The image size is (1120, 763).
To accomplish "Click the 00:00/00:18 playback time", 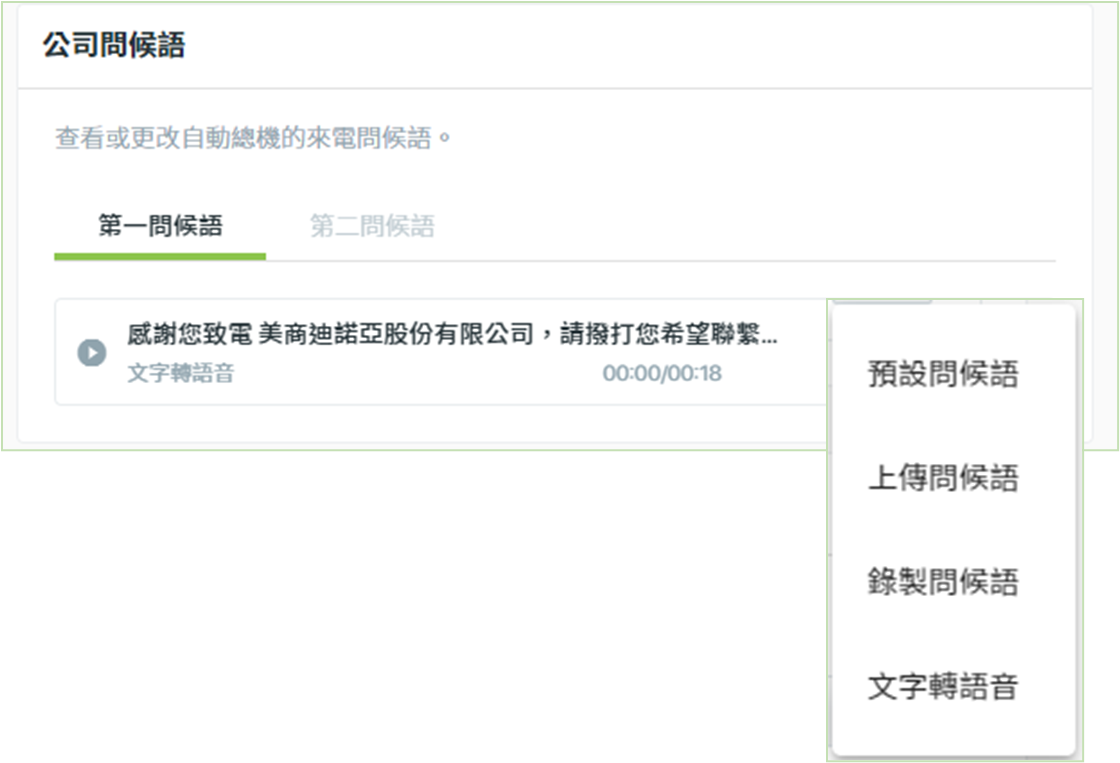I will pos(662,373).
